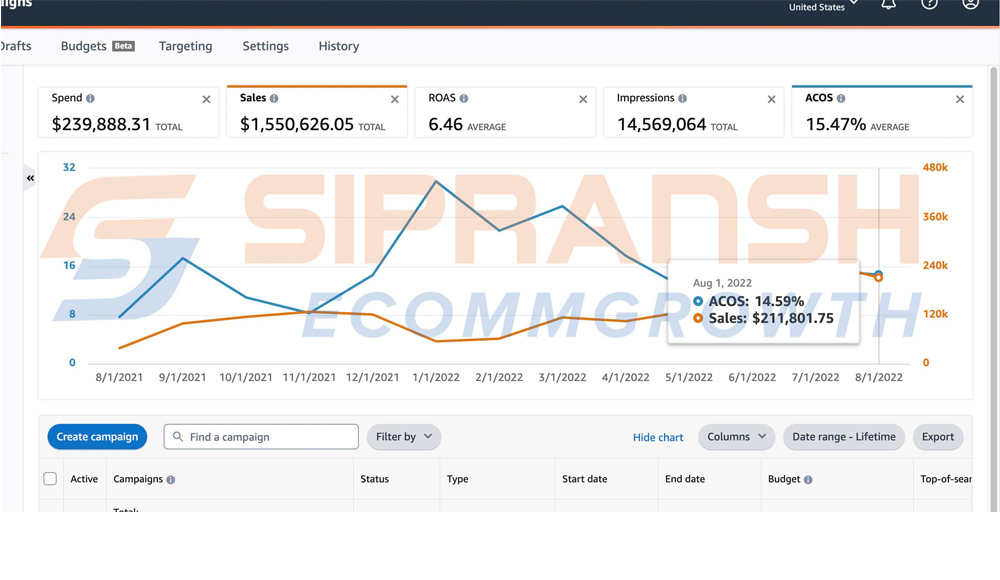Switch to the Targeting tab

click(185, 46)
